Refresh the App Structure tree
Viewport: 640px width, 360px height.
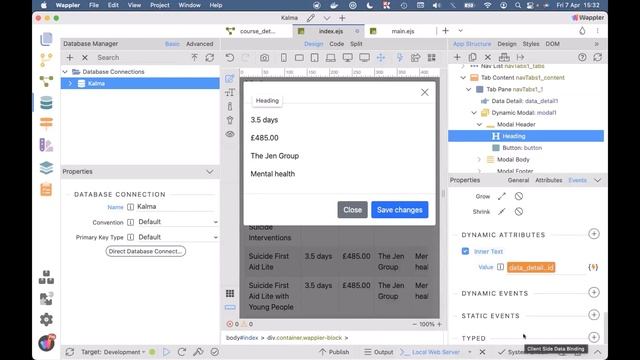598,57
